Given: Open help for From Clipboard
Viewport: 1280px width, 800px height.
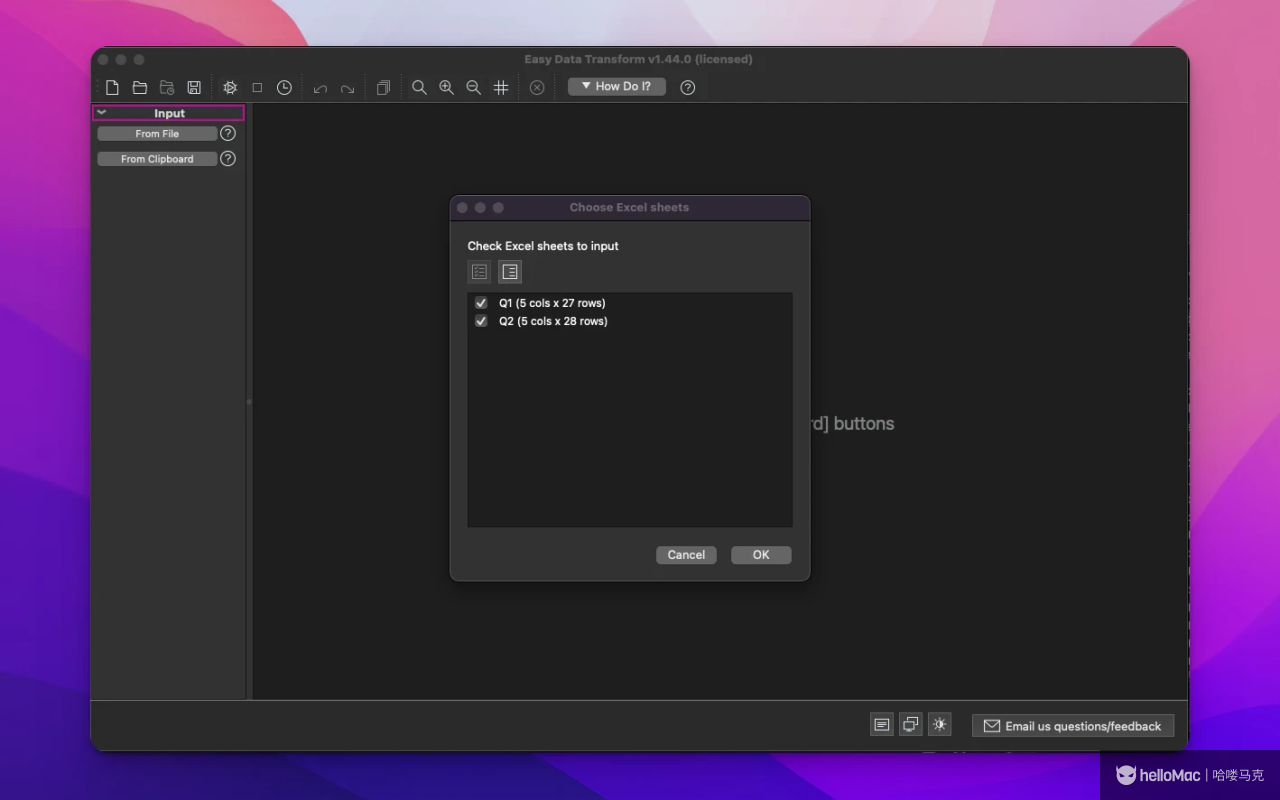Looking at the screenshot, I should [228, 158].
